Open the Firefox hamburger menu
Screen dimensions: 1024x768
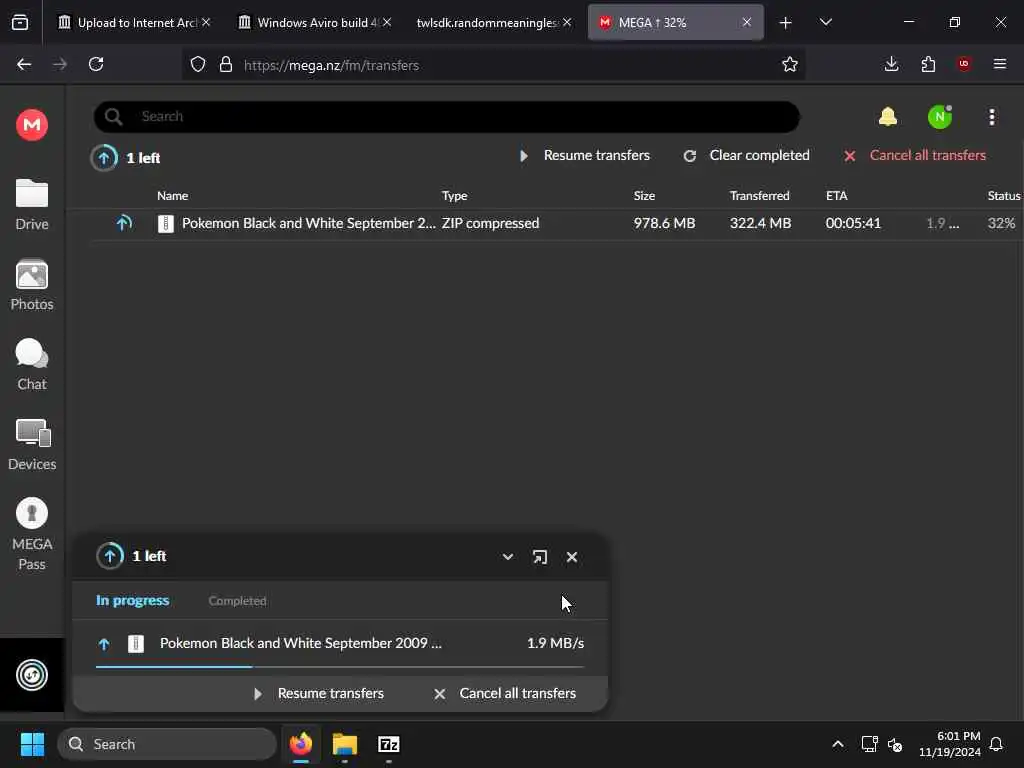[x=1000, y=64]
